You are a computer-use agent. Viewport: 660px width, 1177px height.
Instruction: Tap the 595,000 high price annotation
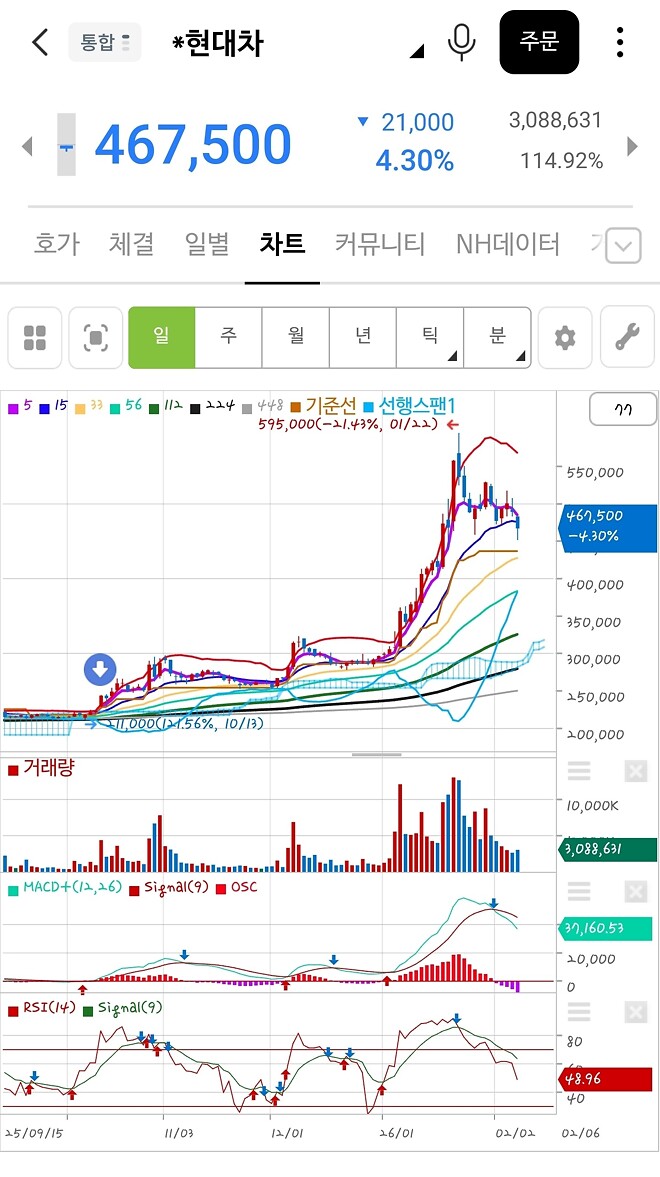[x=349, y=424]
